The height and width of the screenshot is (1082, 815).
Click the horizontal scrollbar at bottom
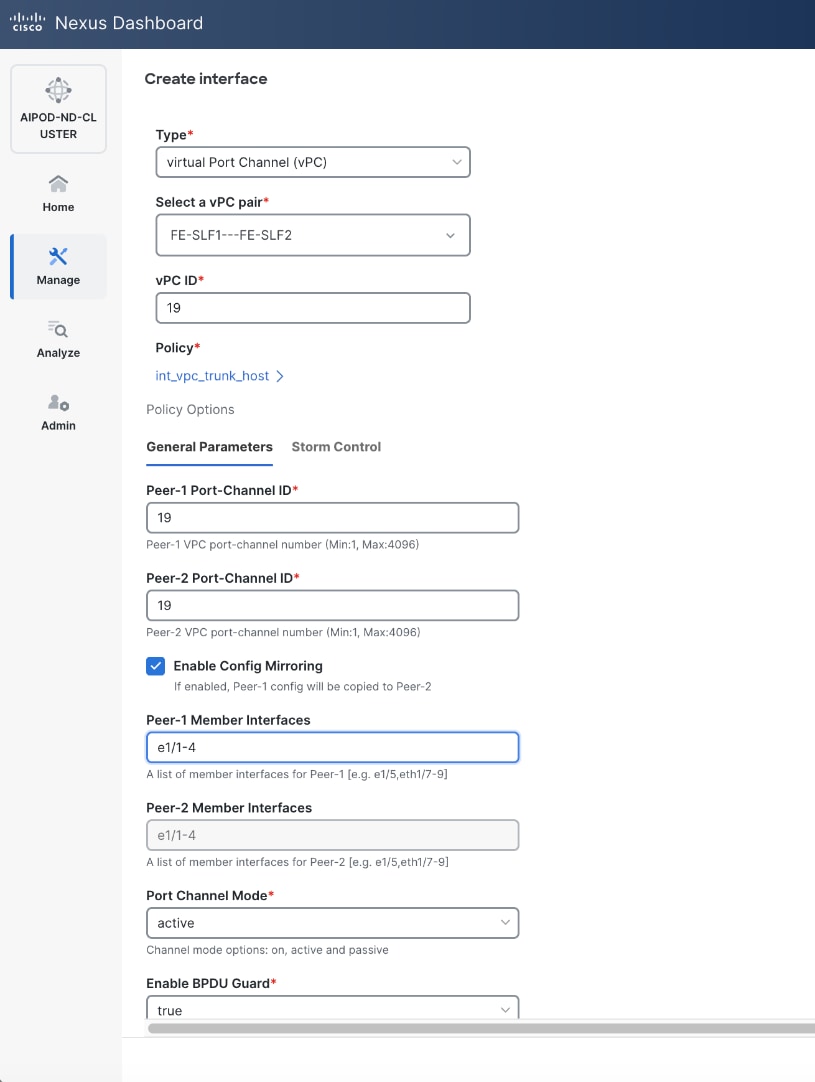[480, 1027]
